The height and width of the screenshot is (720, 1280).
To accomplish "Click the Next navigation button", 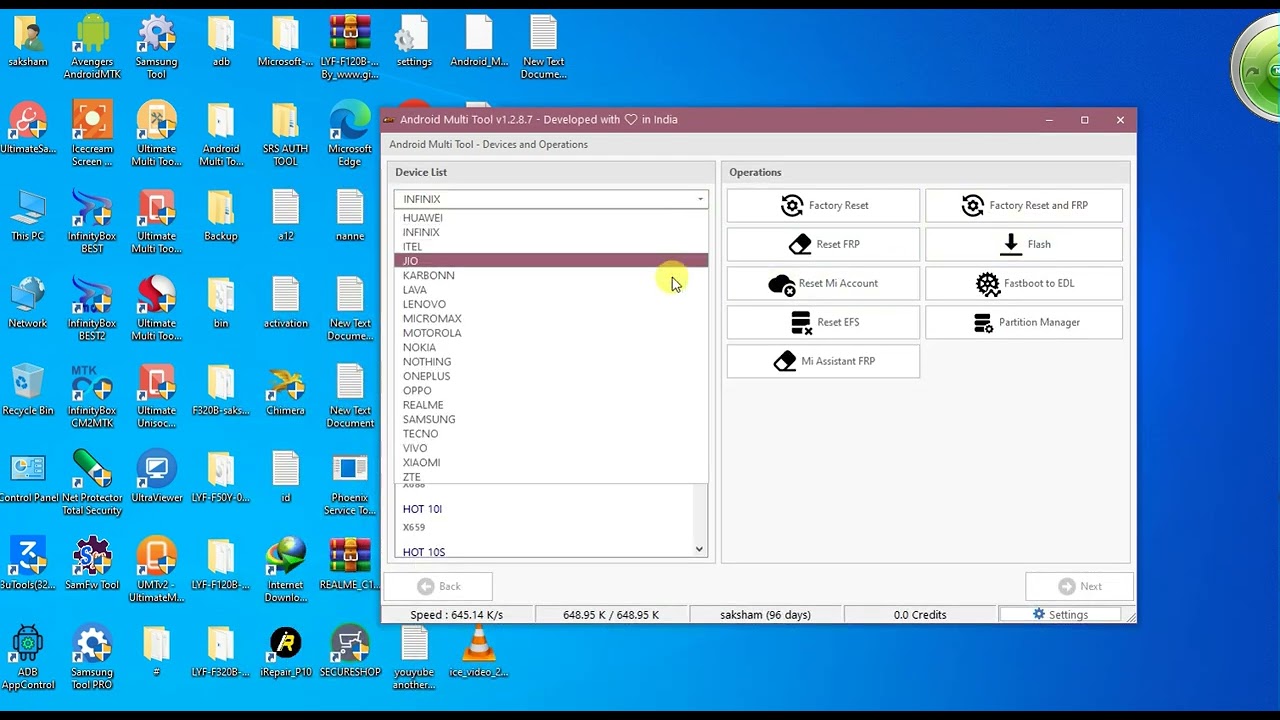I will pyautogui.click(x=1080, y=586).
